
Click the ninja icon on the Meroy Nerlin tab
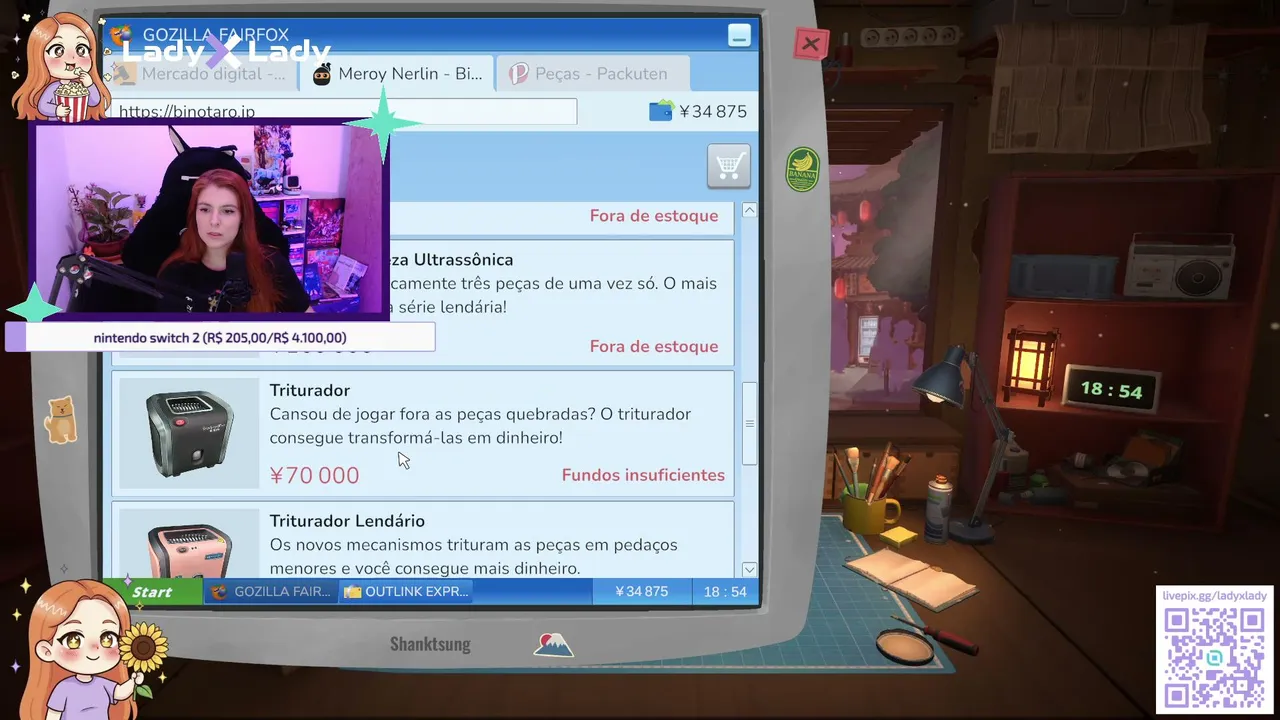click(x=322, y=74)
